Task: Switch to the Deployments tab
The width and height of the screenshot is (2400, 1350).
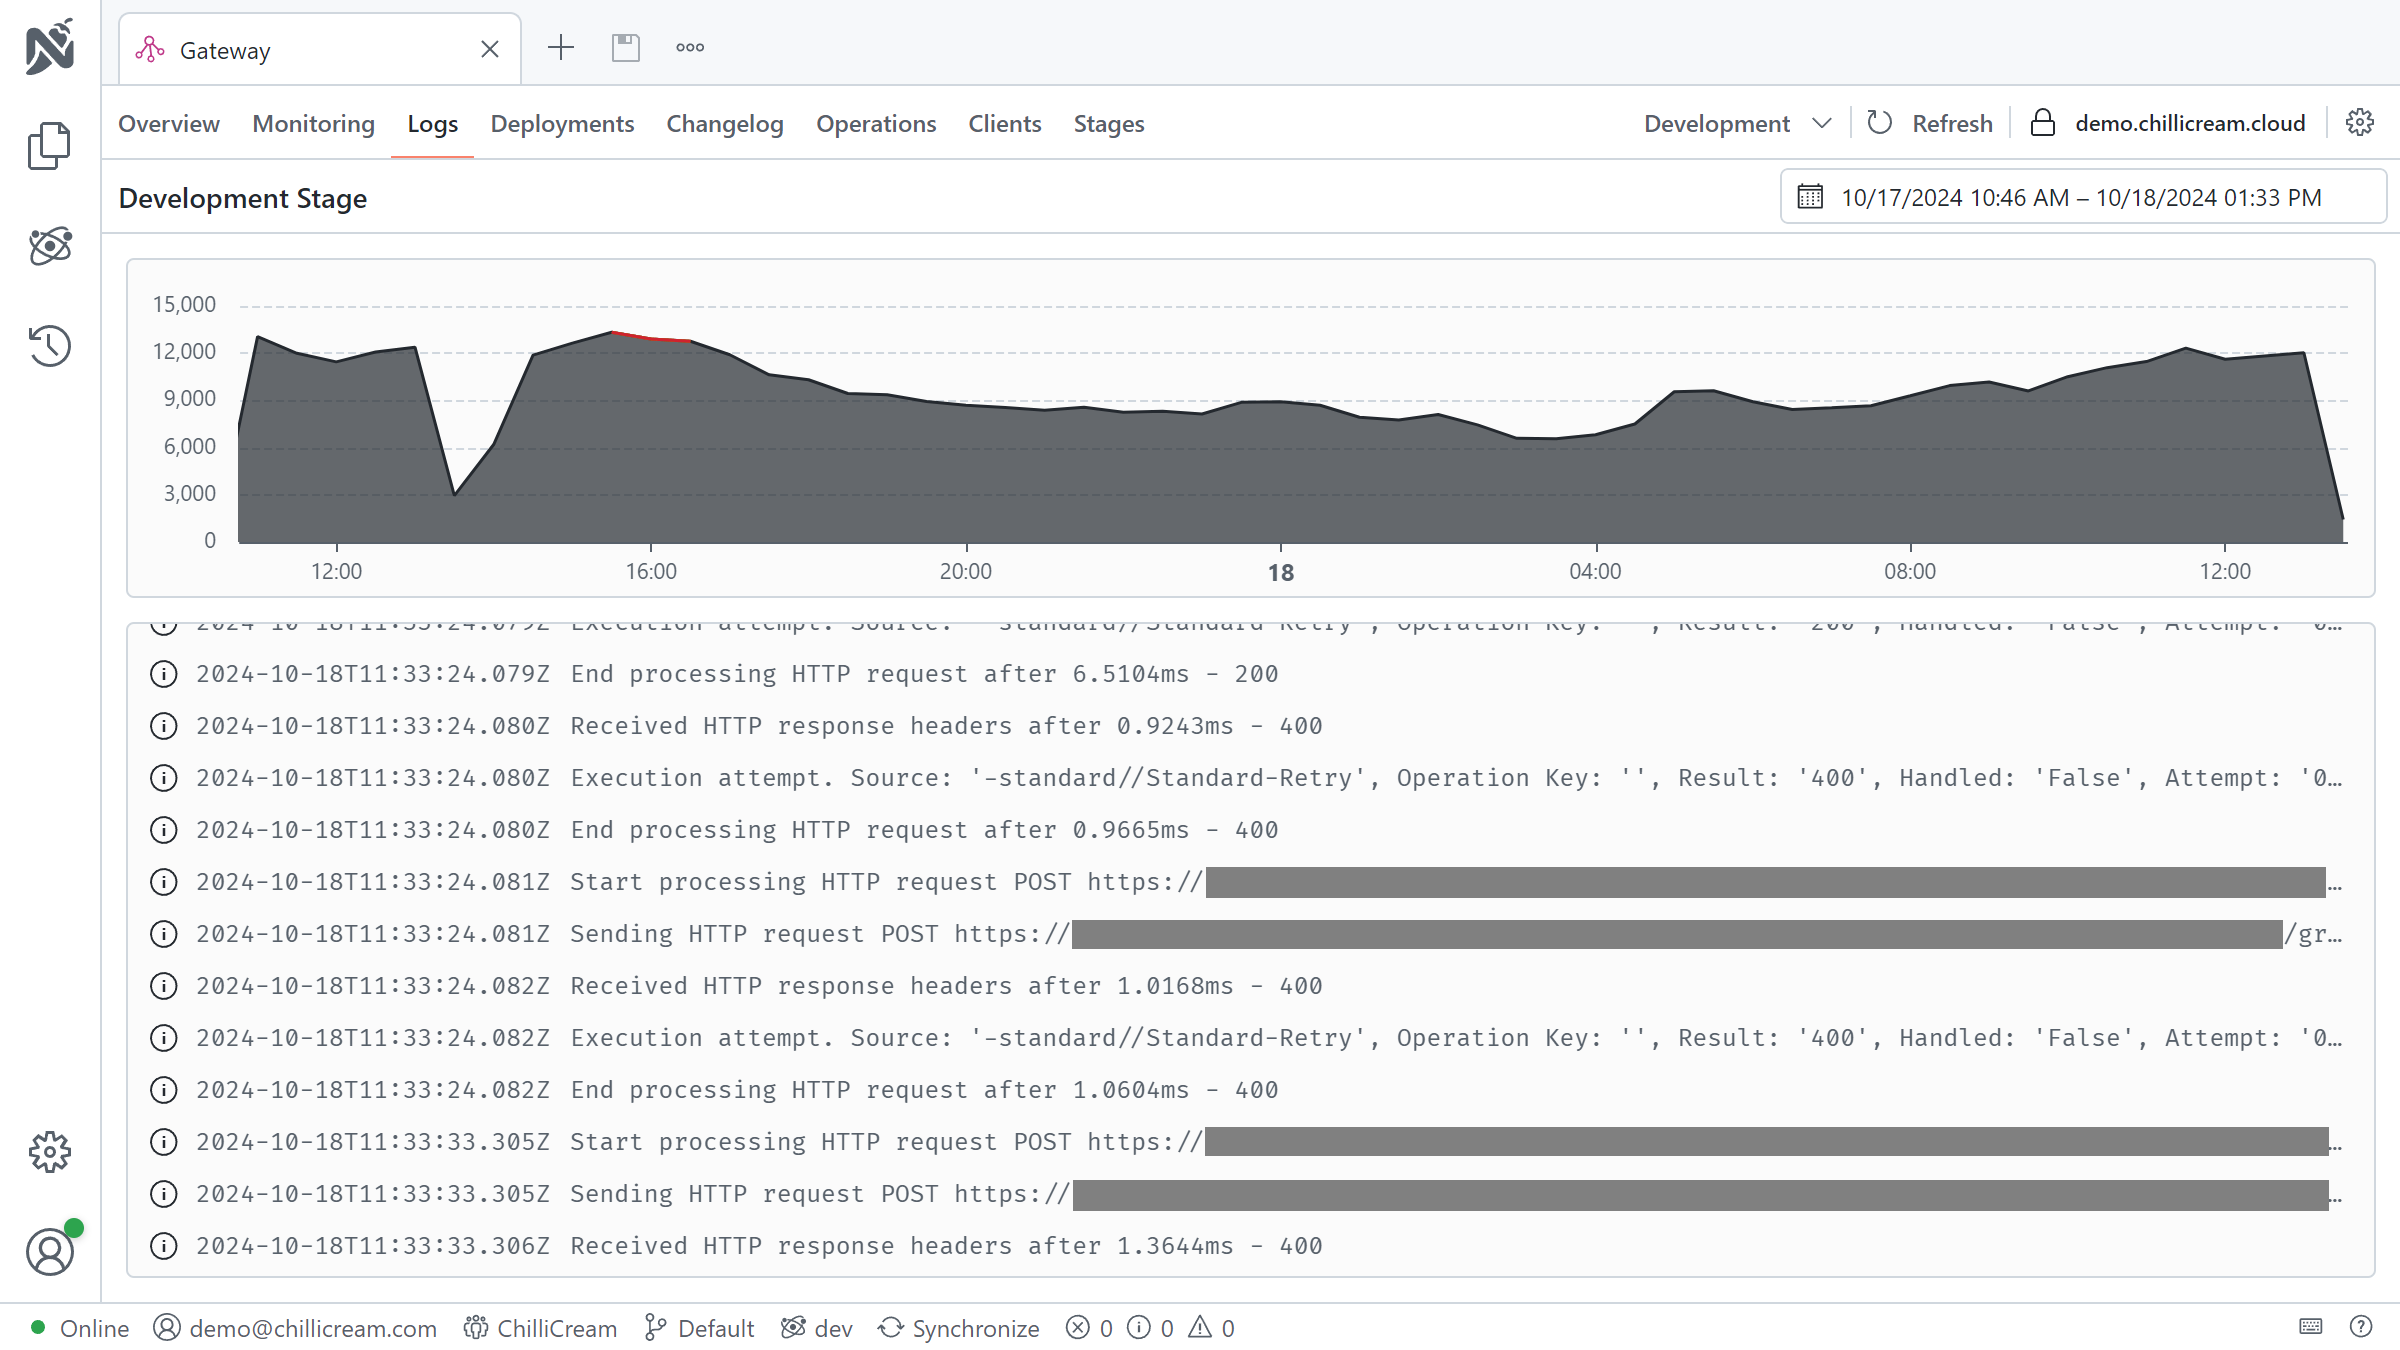Action: pyautogui.click(x=562, y=123)
